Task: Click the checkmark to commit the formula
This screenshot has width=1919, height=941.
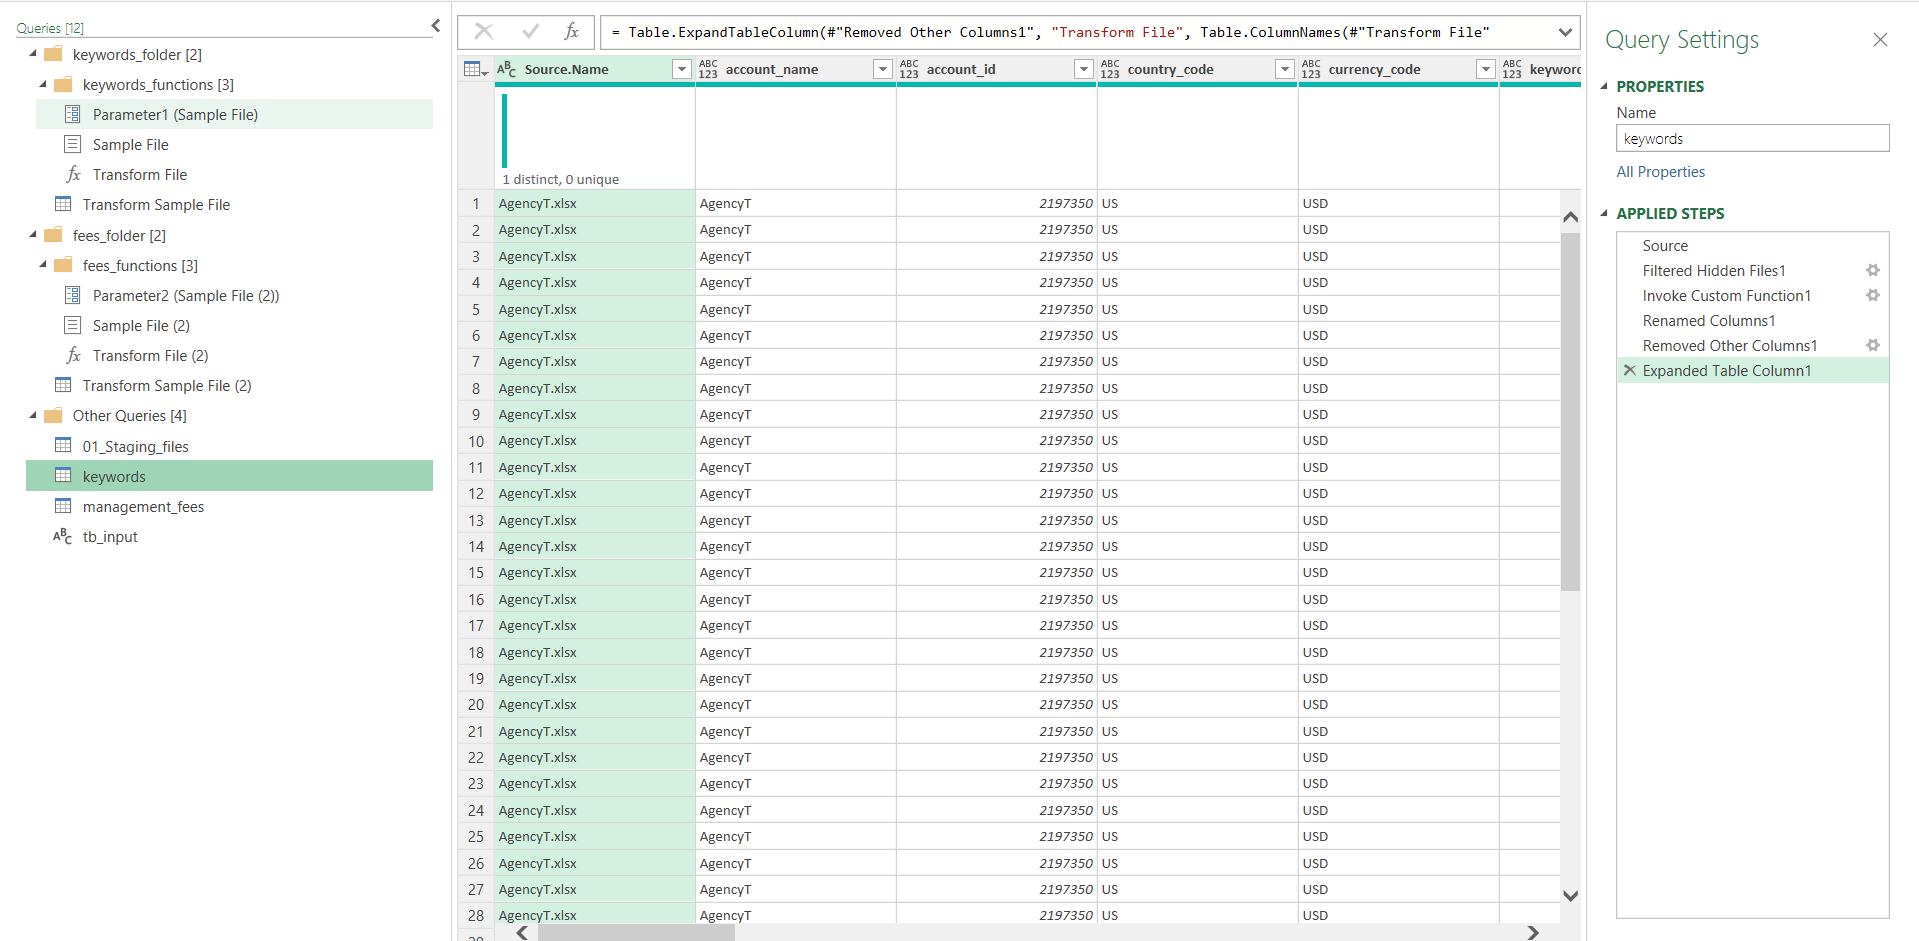Action: coord(531,31)
